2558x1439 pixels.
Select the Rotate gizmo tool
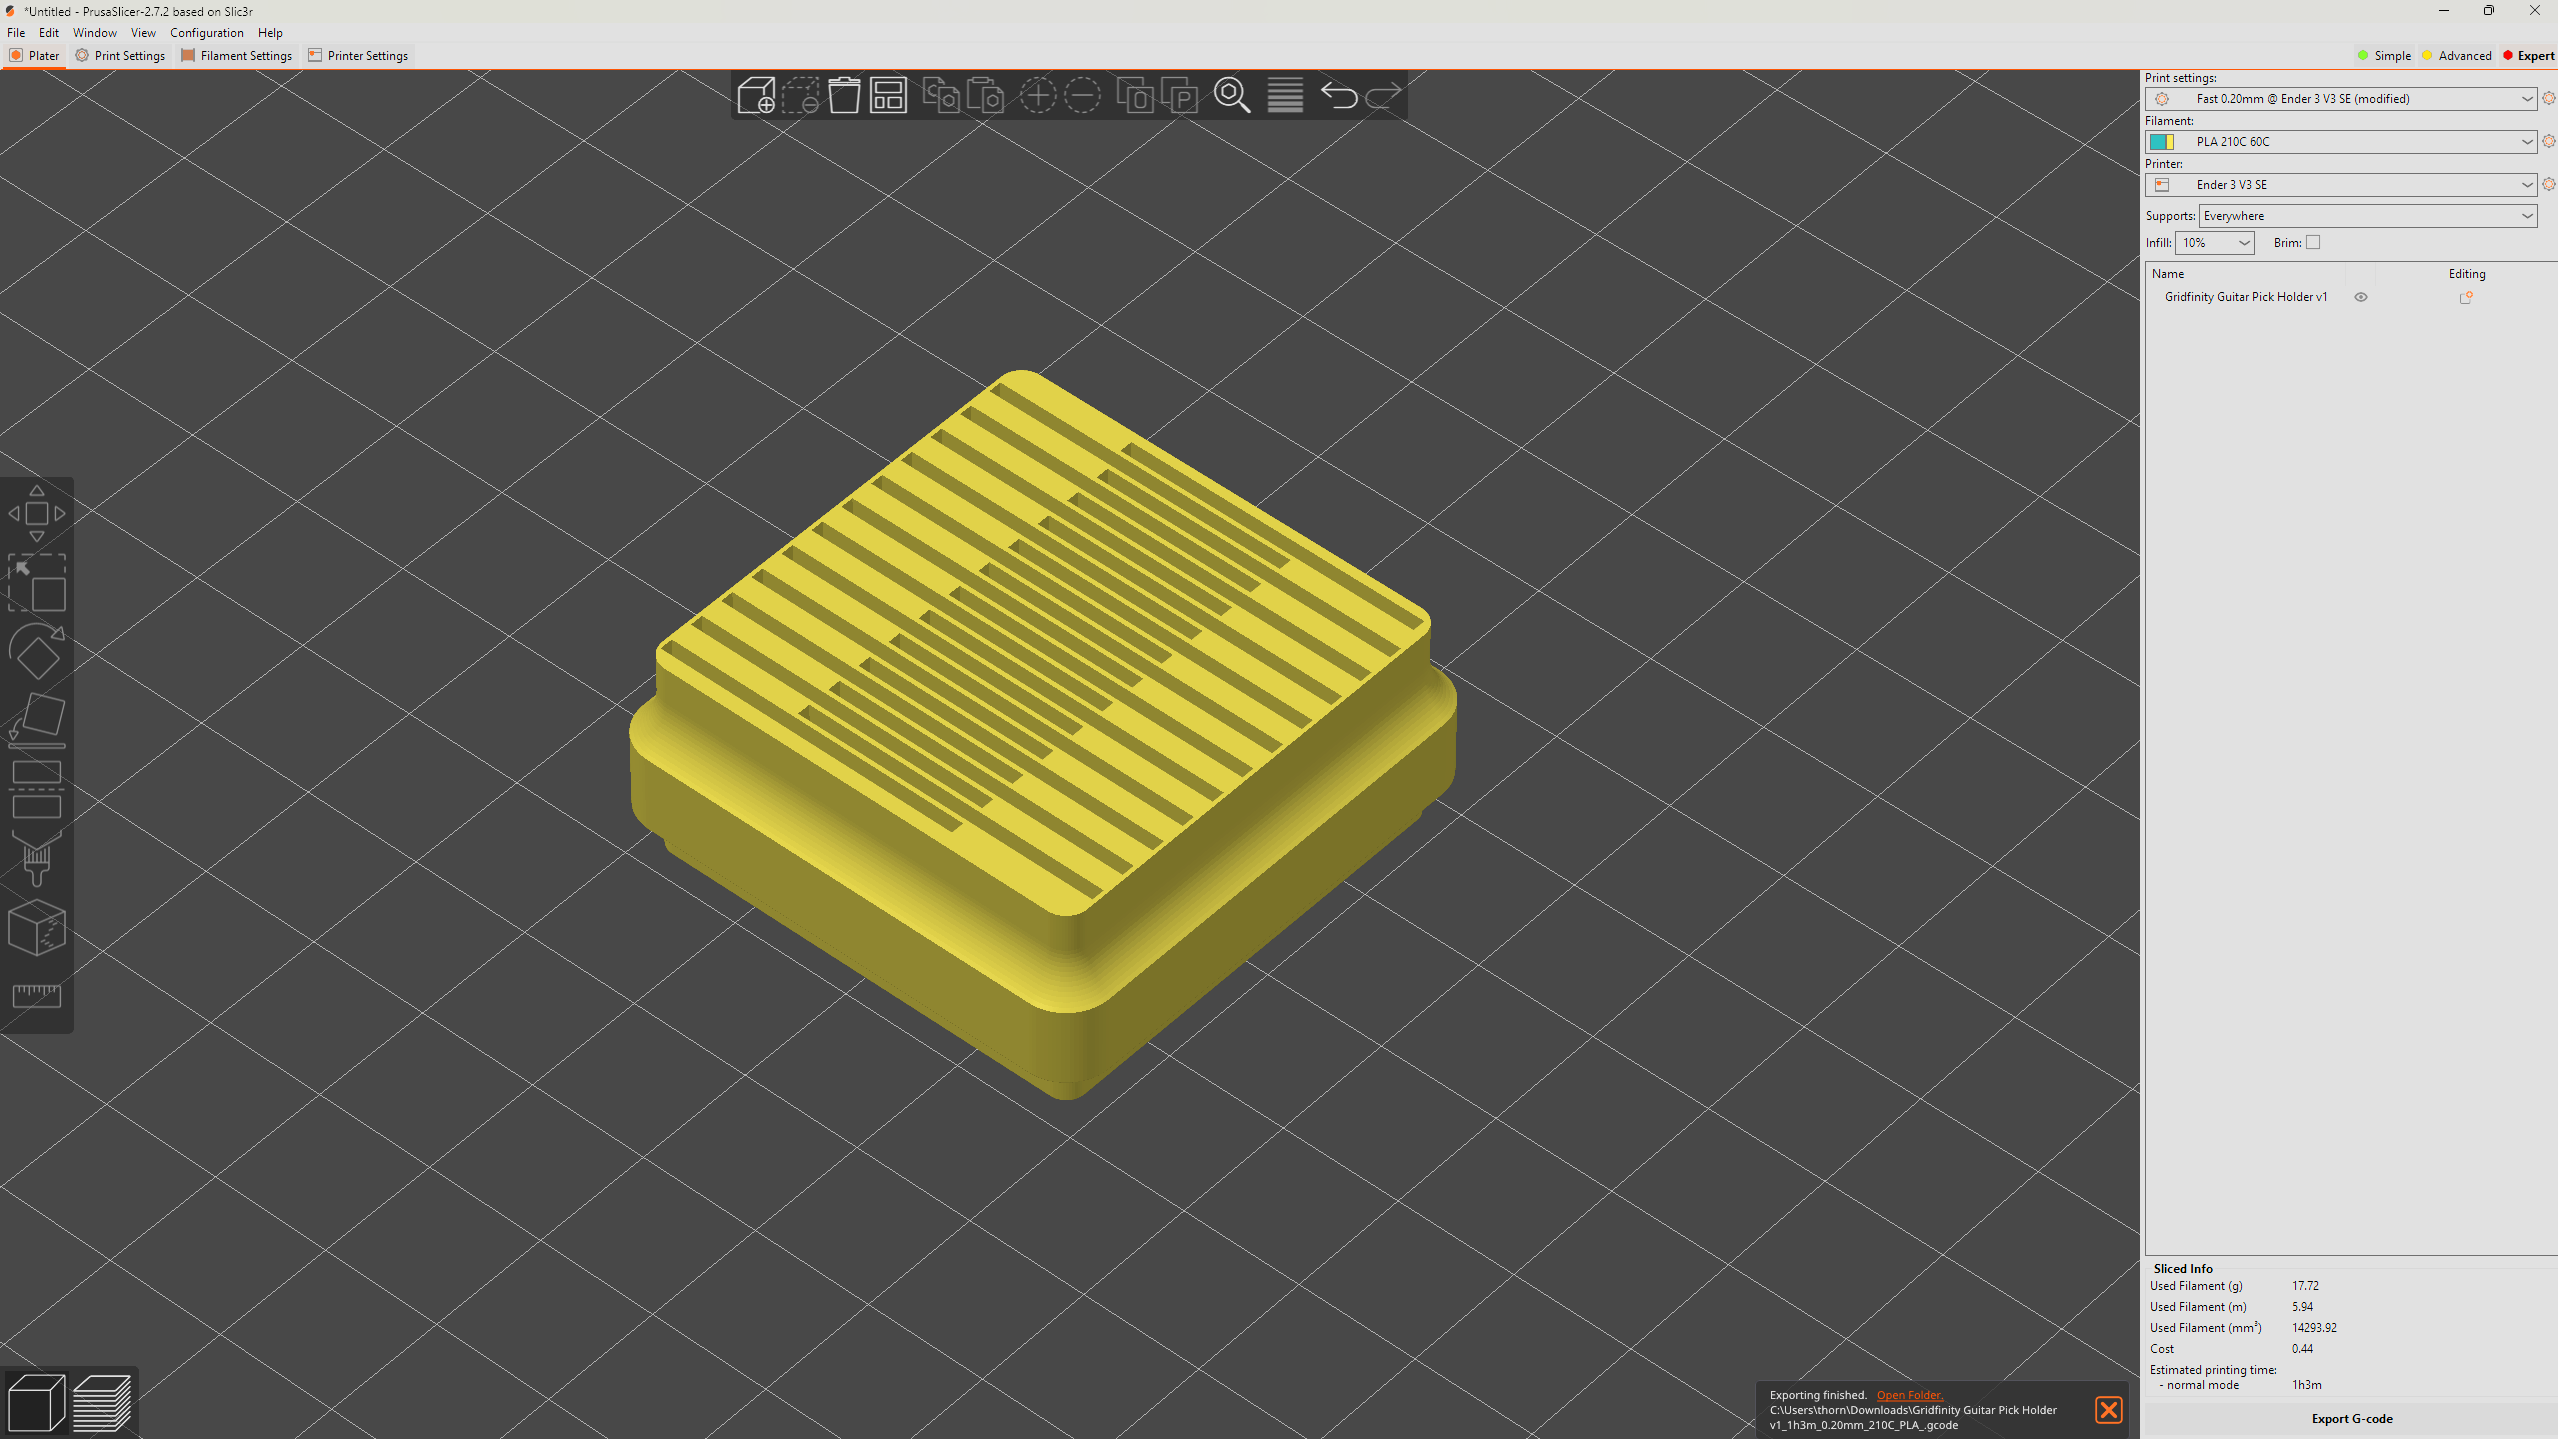click(37, 653)
